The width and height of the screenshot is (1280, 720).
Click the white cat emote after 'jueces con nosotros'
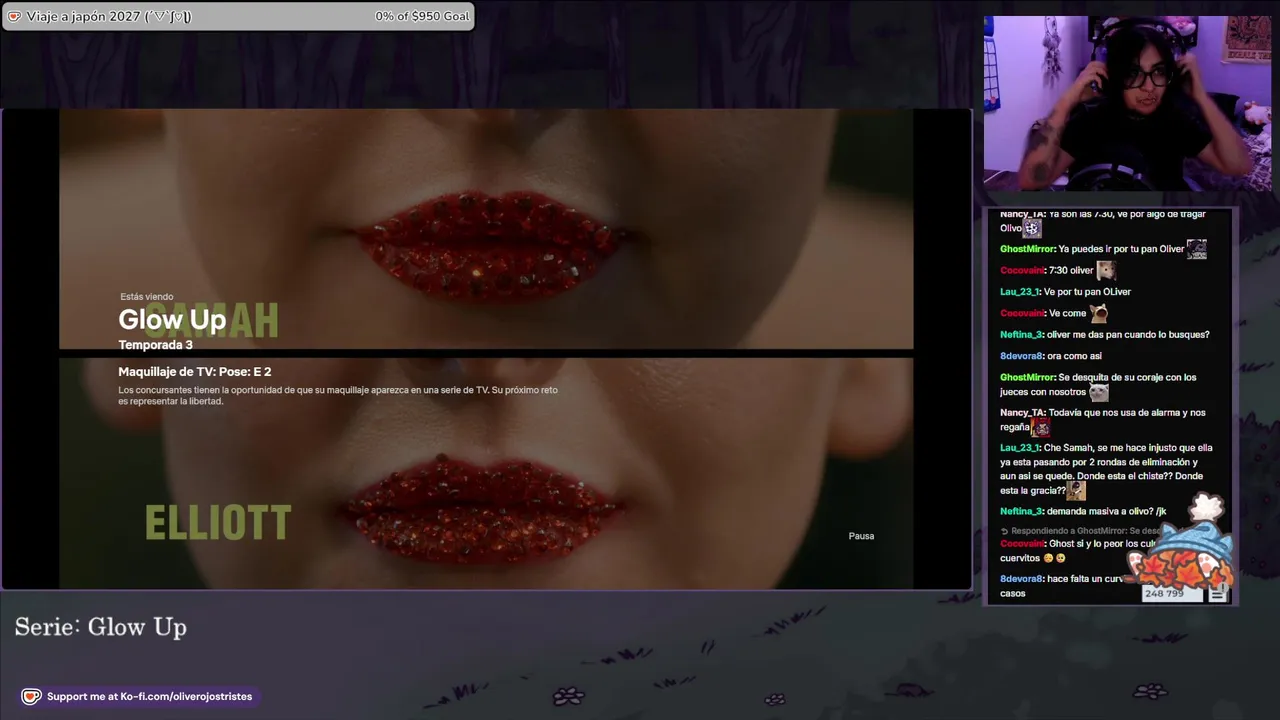[1099, 392]
